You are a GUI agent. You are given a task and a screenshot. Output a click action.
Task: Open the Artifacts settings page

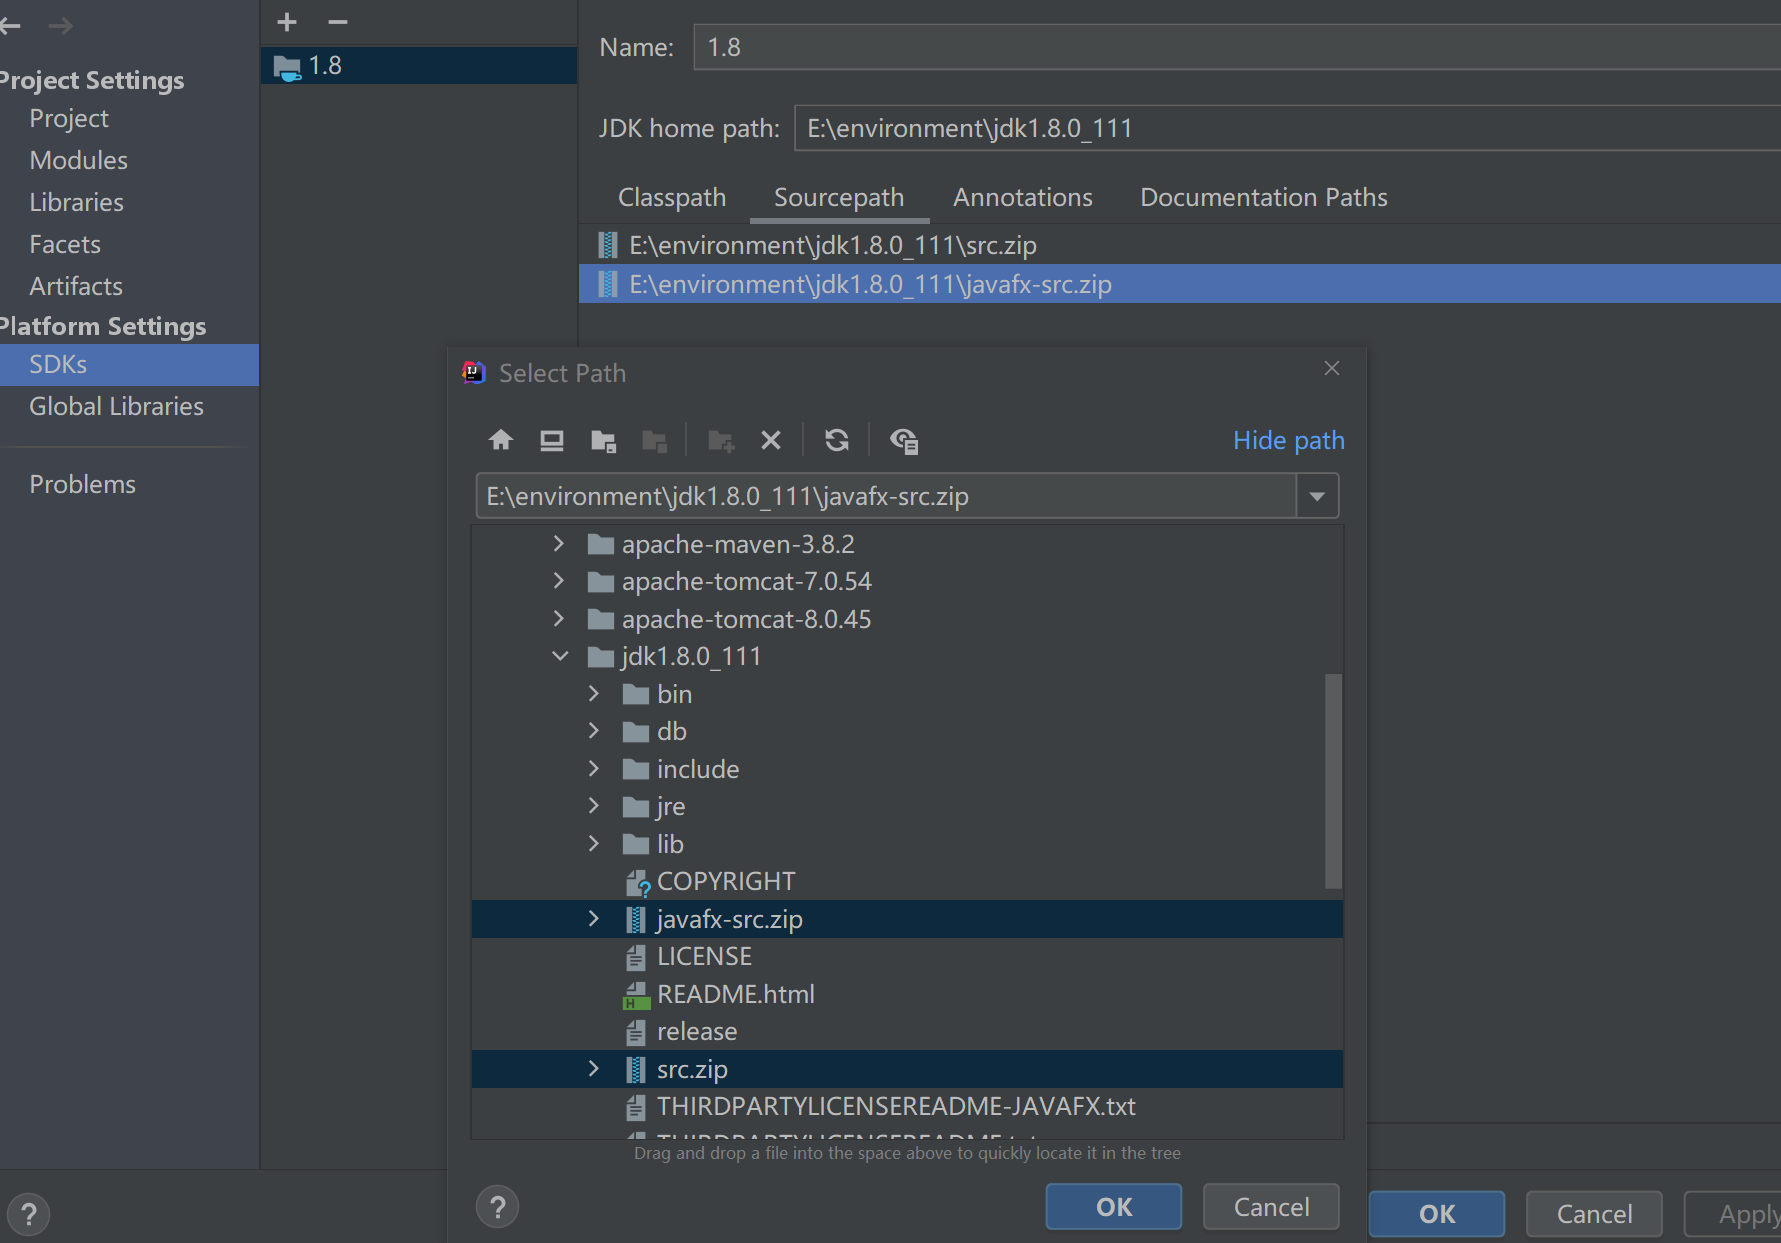point(76,286)
